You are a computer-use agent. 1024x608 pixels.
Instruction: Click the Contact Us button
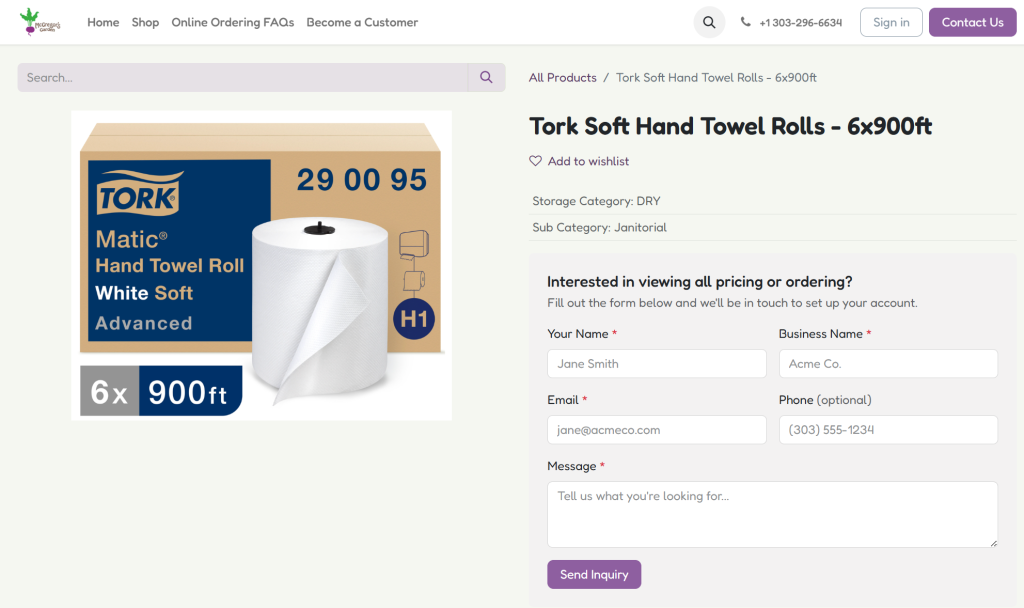(972, 22)
